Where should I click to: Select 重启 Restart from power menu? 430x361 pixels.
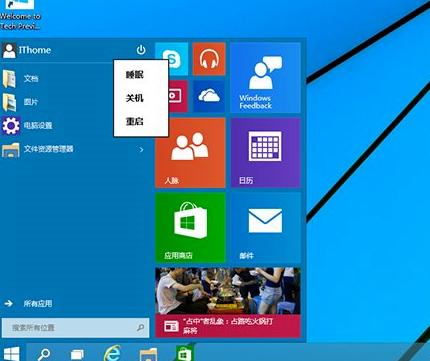[135, 121]
